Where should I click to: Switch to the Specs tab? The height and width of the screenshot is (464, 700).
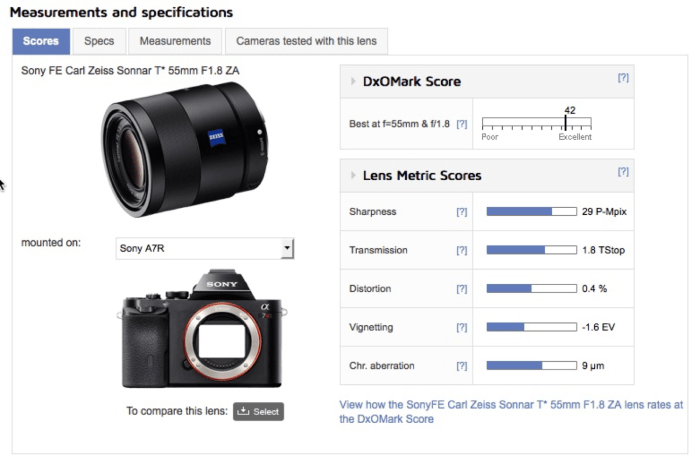(99, 41)
